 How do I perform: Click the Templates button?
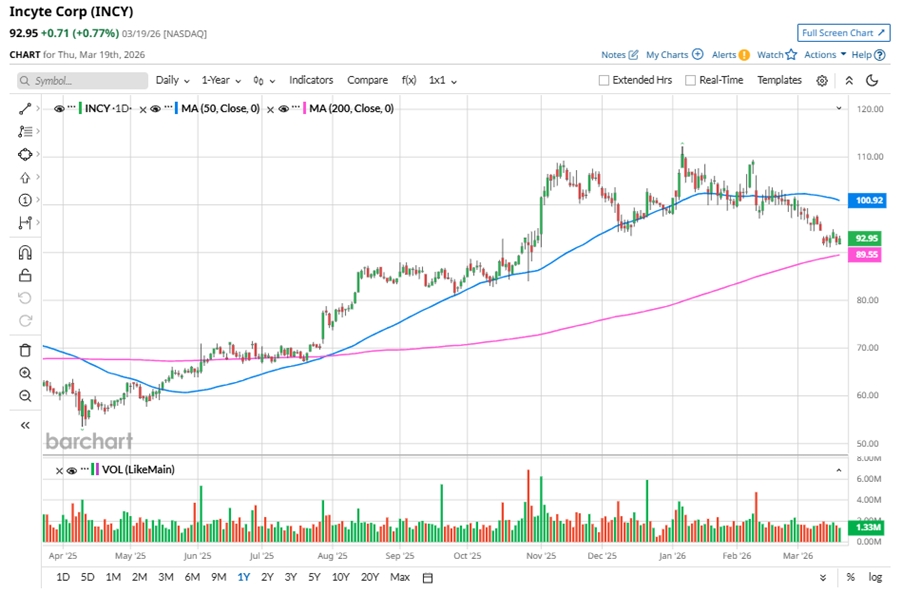pyautogui.click(x=779, y=80)
